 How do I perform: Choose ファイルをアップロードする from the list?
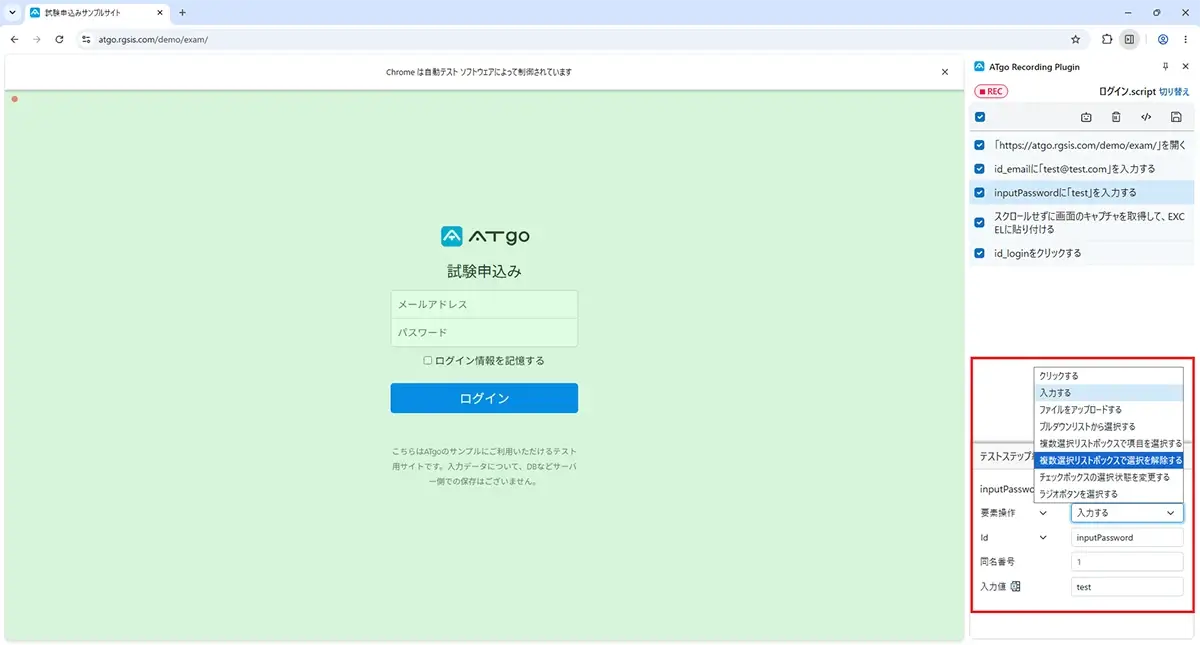click(x=1109, y=410)
